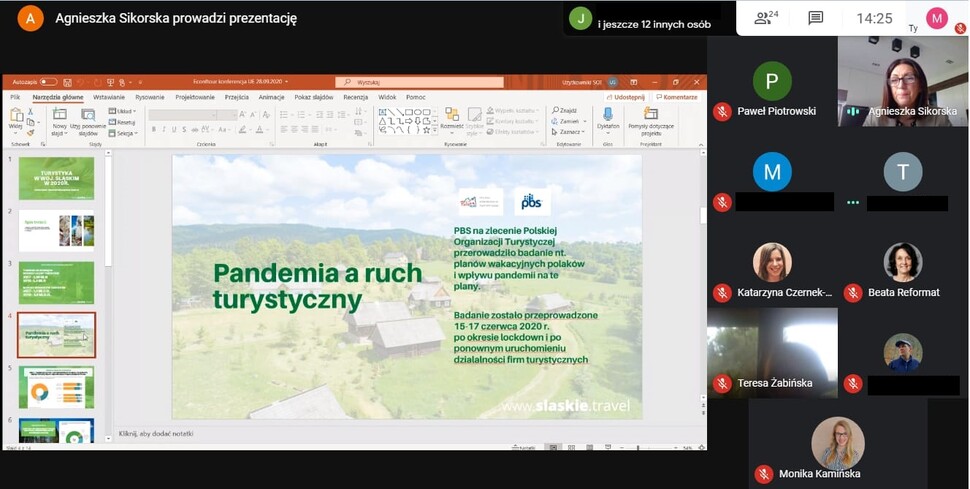Image resolution: width=970 pixels, height=489 pixels.
Task: Switch to the Wstawianie tab
Action: [109, 97]
